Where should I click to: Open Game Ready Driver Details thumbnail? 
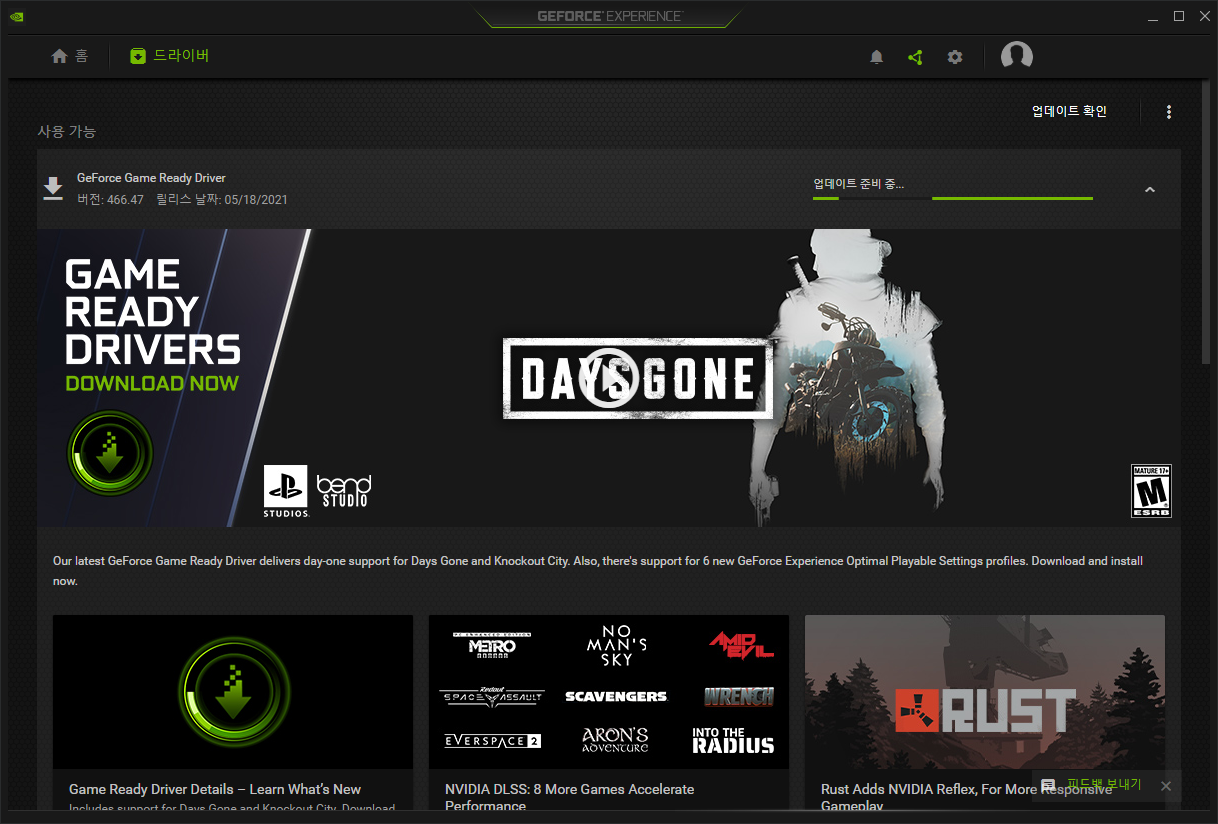[233, 692]
